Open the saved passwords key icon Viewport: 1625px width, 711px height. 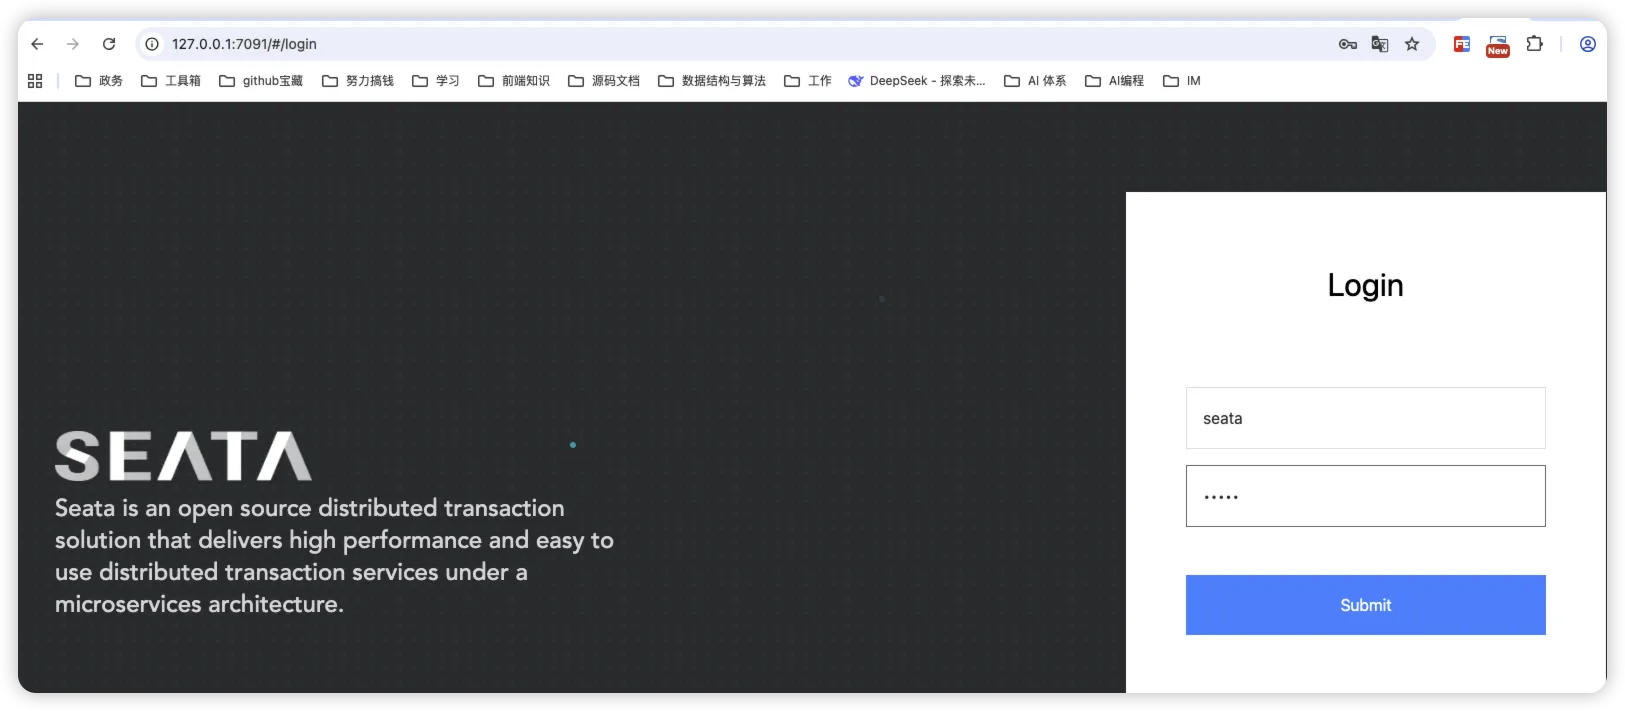pyautogui.click(x=1348, y=44)
